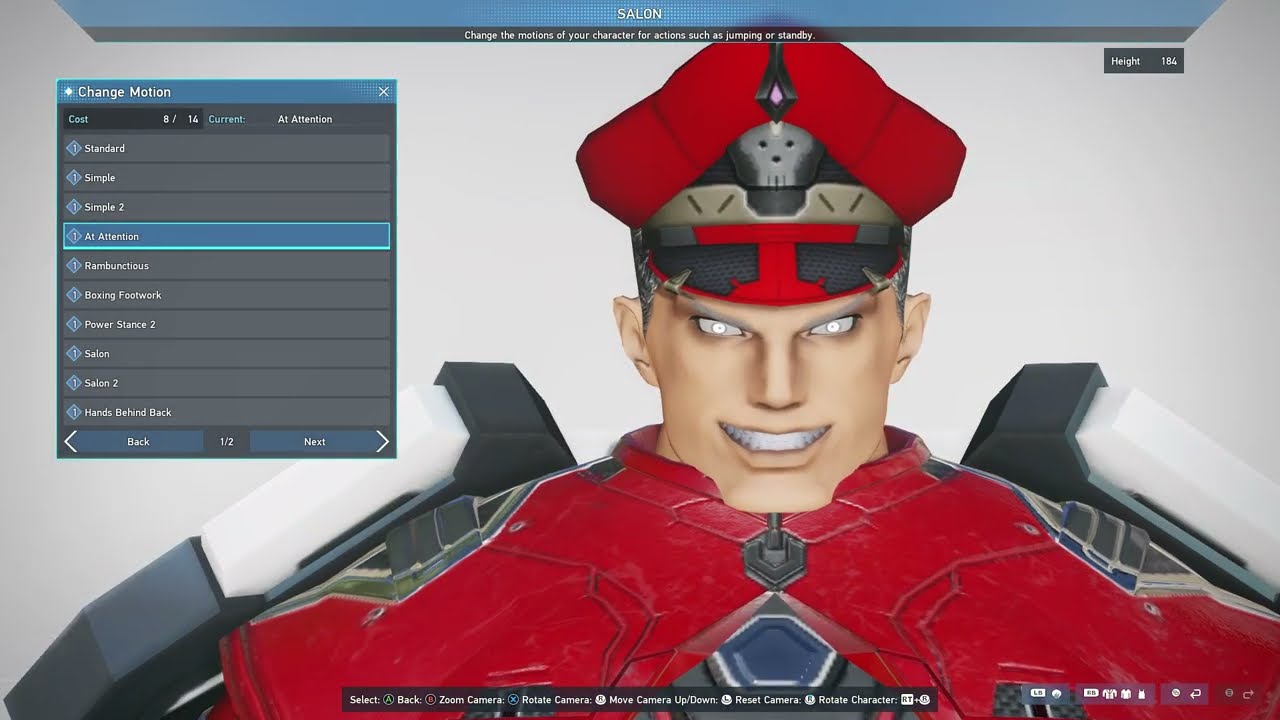The image size is (1280, 720).
Task: Click the cost diamond icon beside Boxing Footwork
Action: pos(74,295)
